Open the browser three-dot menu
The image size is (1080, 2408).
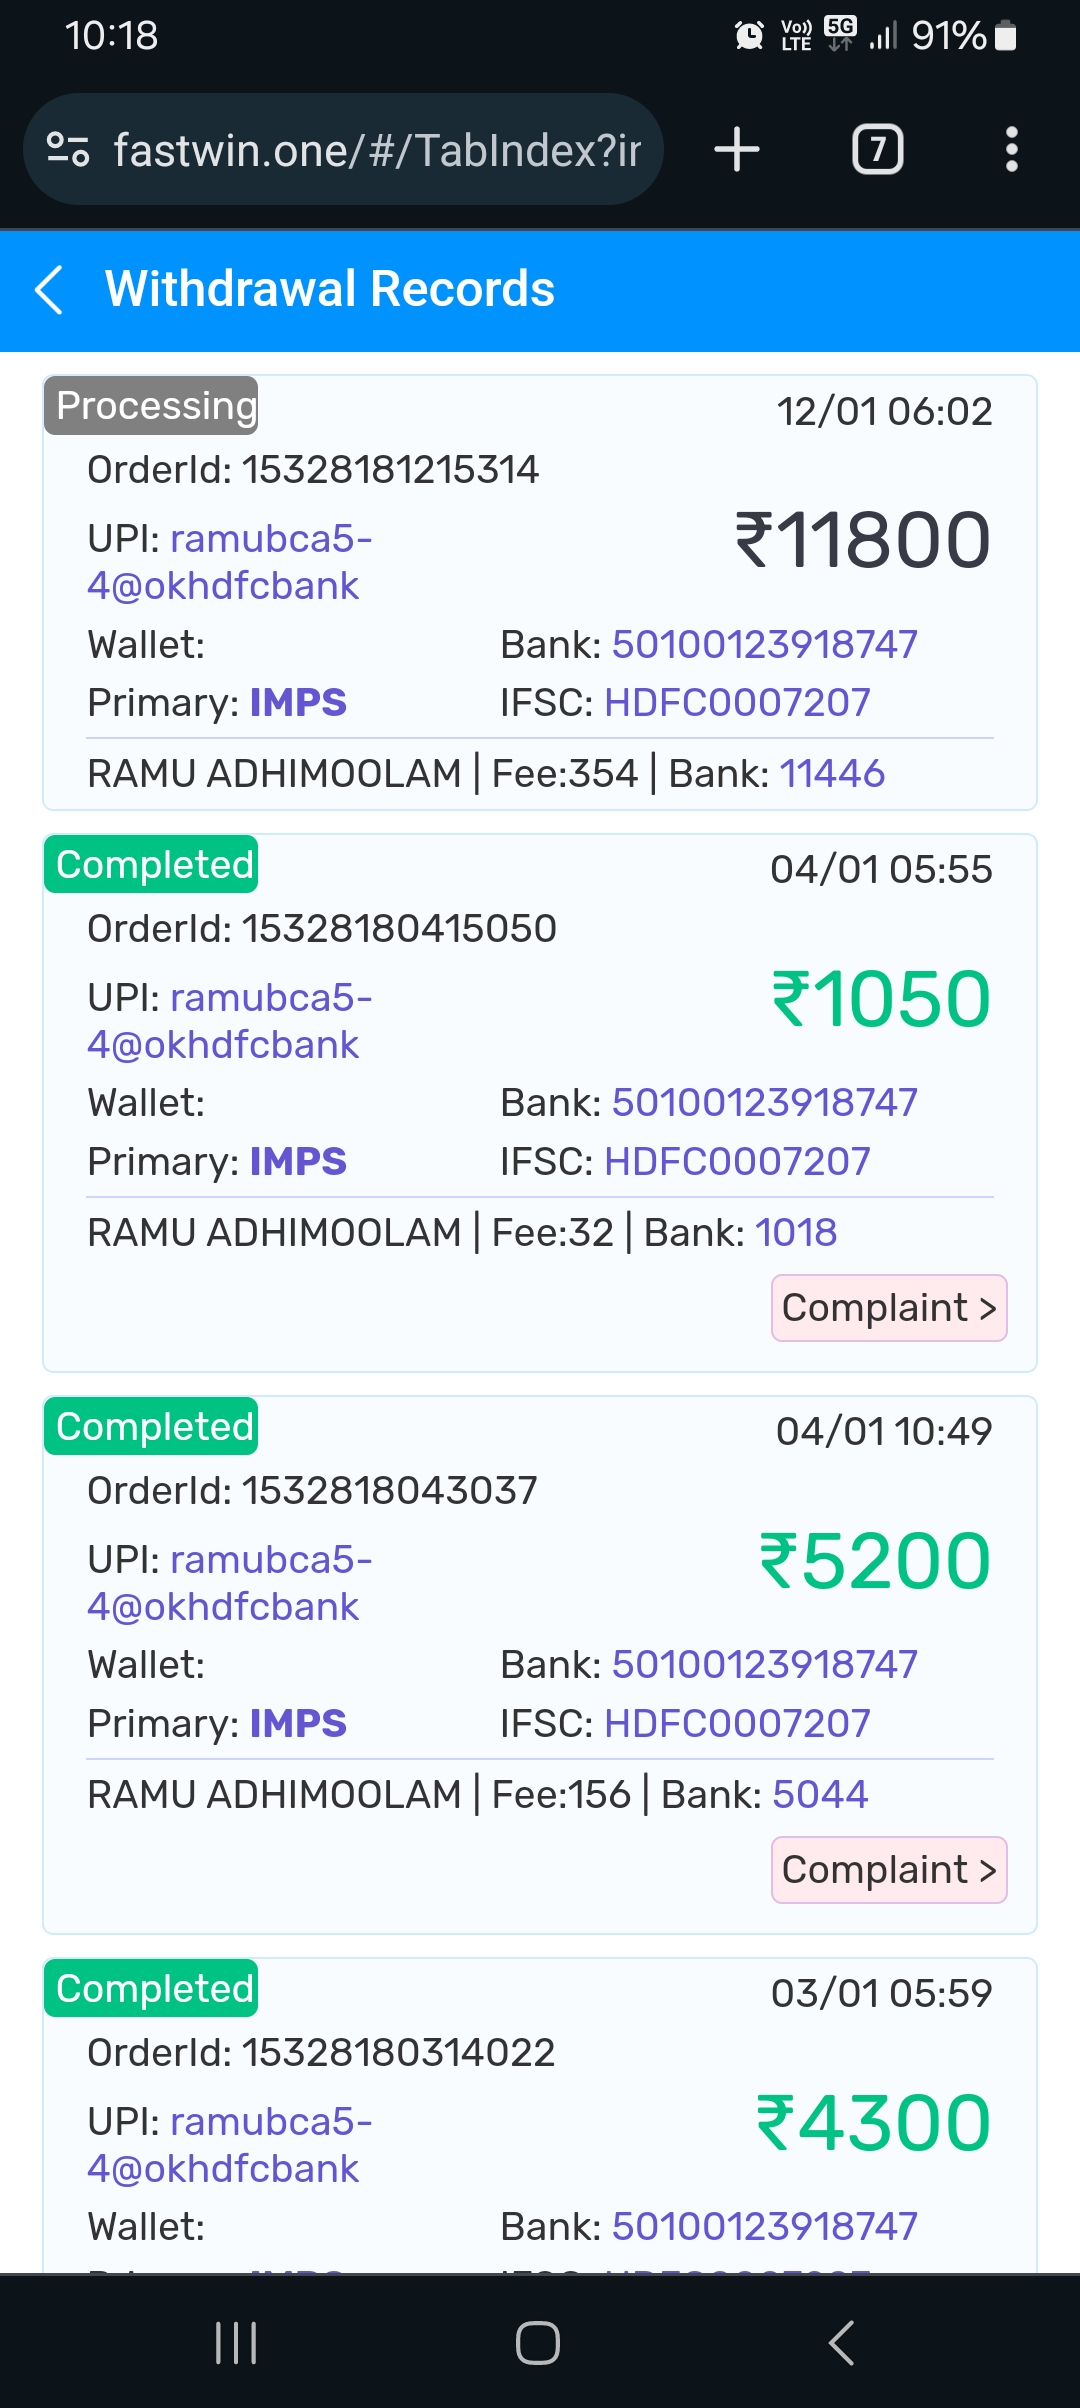coord(1011,150)
